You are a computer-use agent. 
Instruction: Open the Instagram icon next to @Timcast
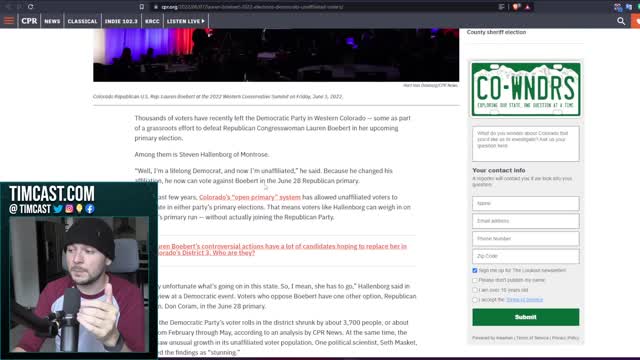pyautogui.click(x=69, y=209)
